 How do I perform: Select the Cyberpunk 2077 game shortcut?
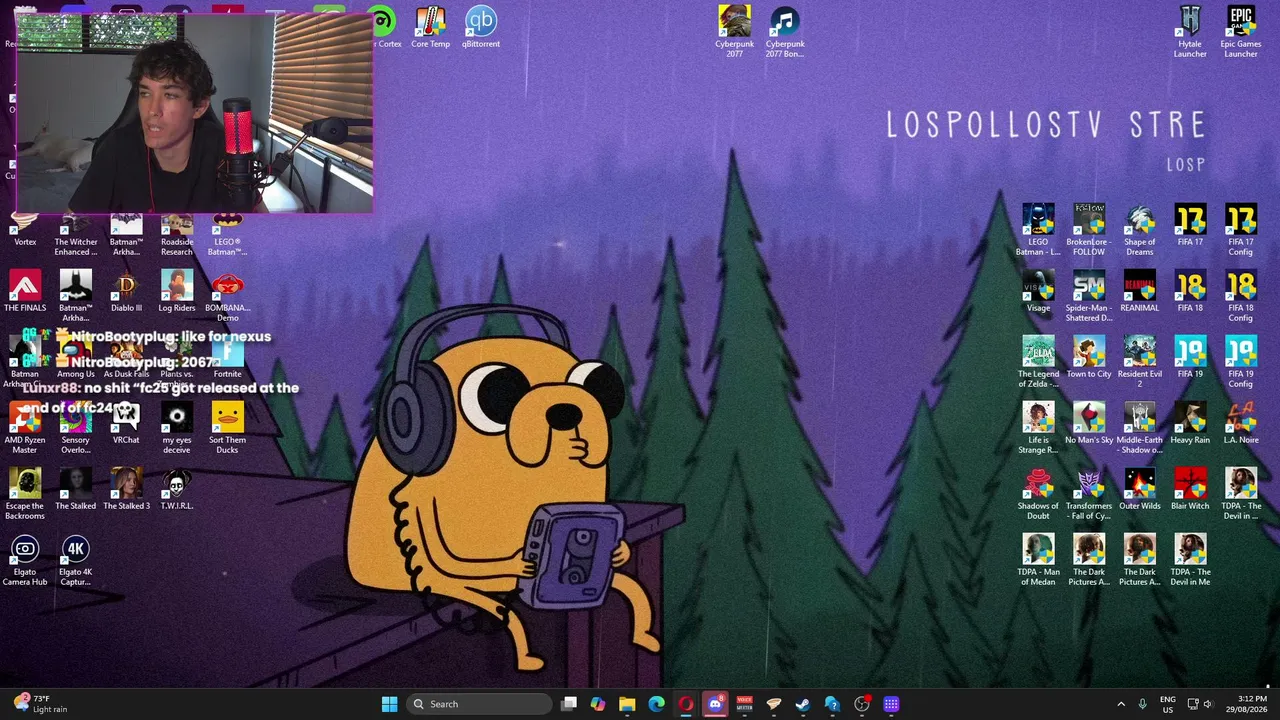[x=734, y=31]
